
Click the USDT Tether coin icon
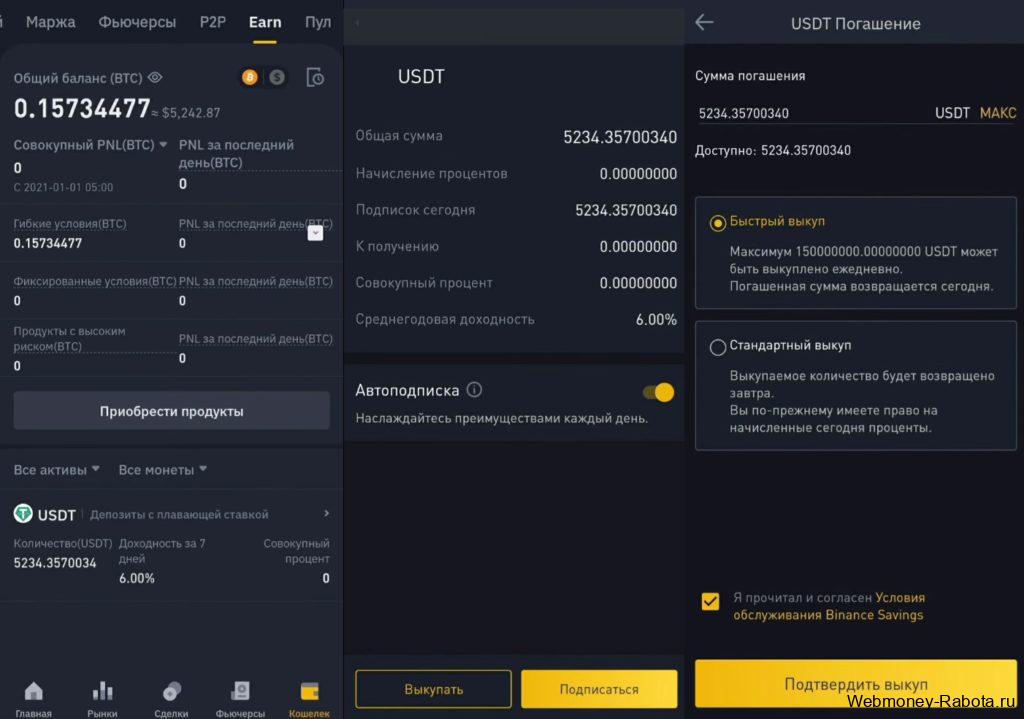(x=23, y=514)
